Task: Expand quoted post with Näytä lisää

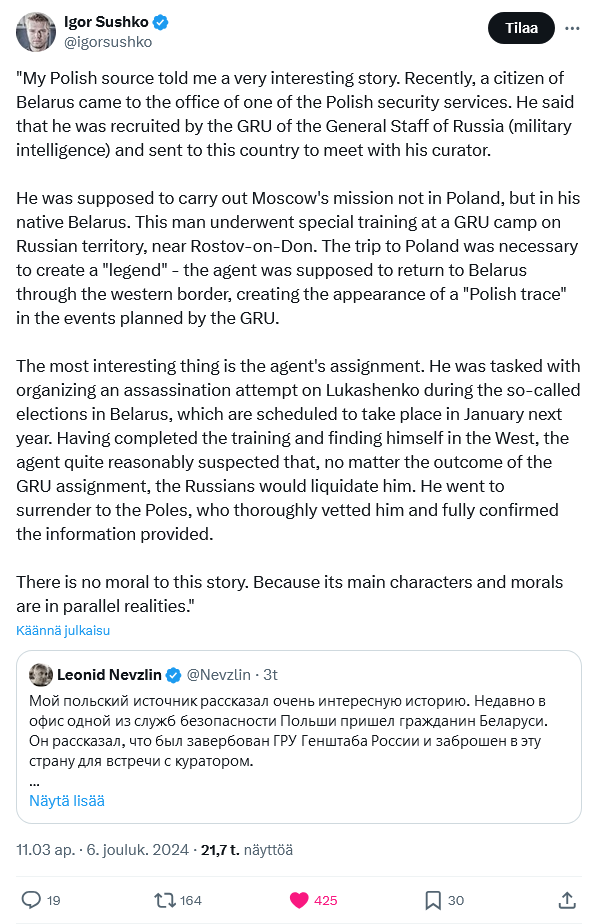Action: point(67,801)
